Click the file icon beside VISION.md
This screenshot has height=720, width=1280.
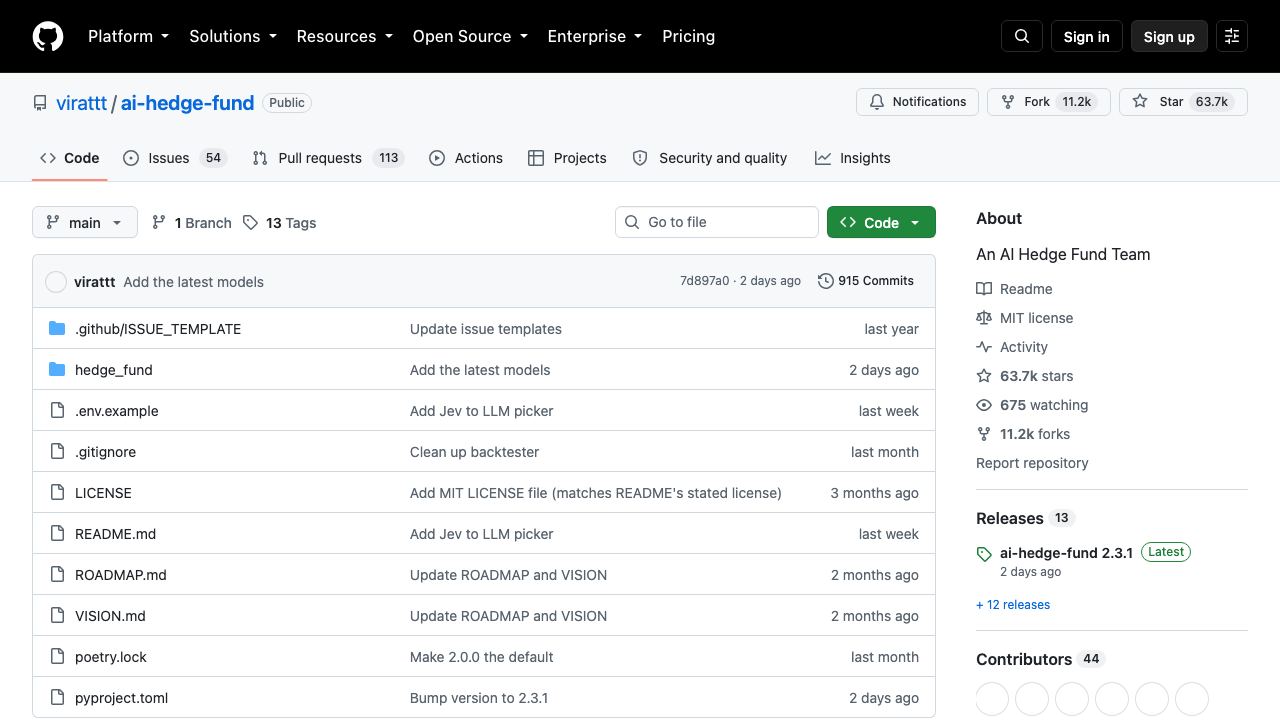[57, 616]
